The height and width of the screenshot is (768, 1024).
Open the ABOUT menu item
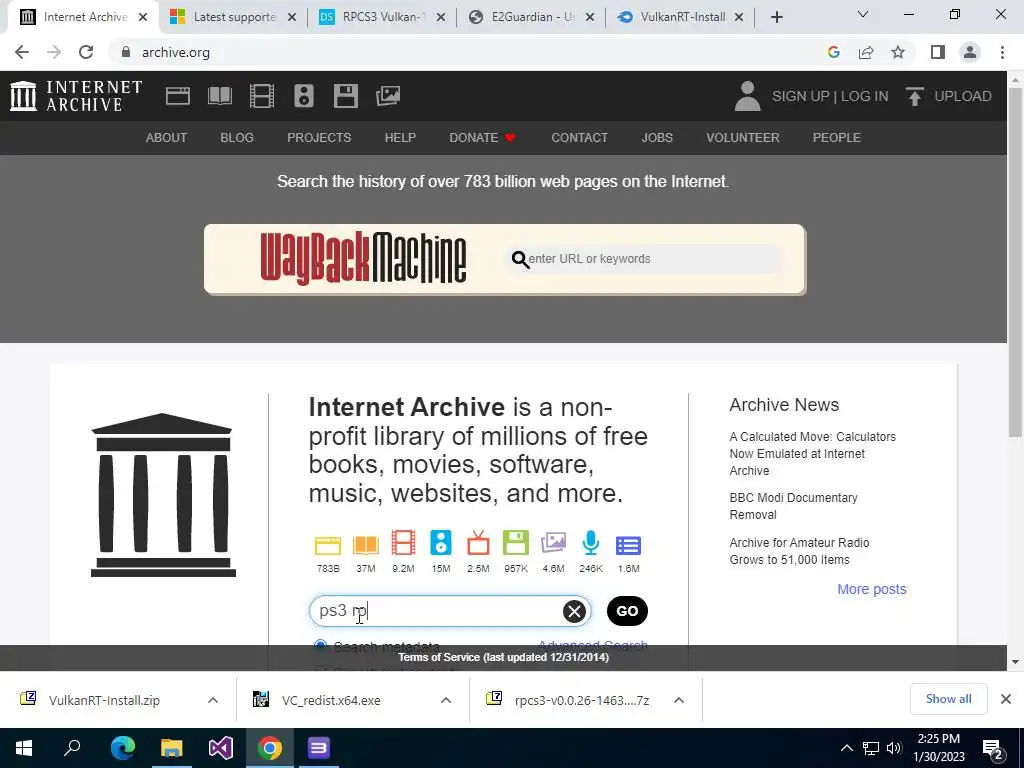tap(167, 138)
